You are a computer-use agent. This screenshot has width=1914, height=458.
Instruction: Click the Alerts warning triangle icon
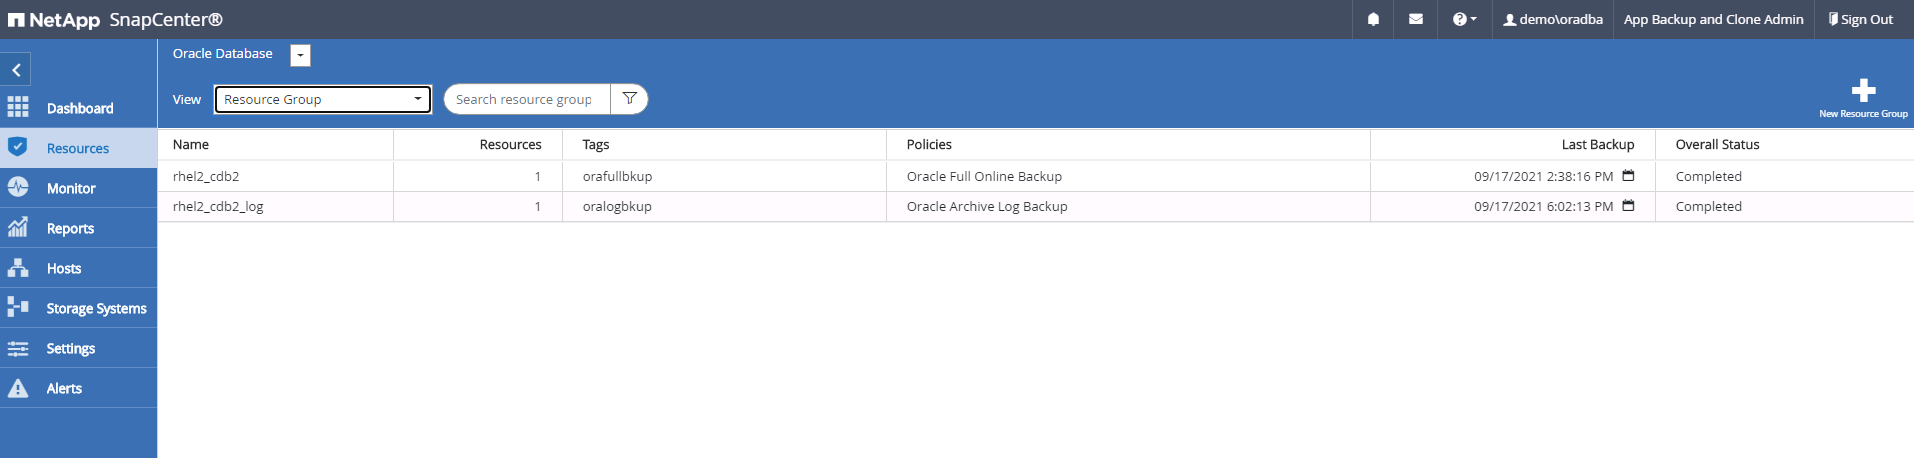[x=18, y=388]
